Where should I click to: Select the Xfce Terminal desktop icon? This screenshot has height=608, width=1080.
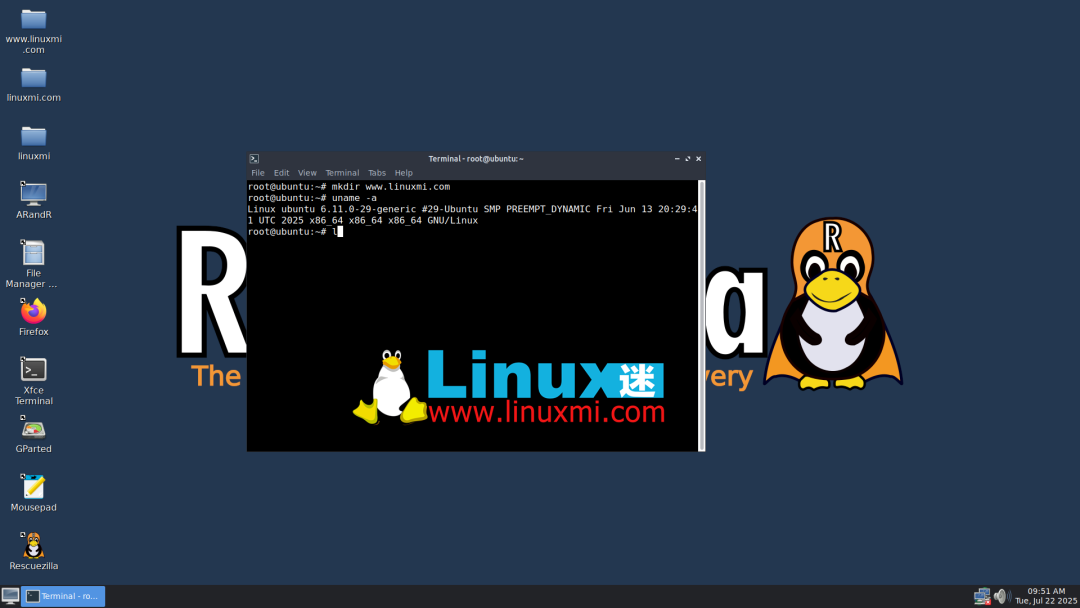click(x=34, y=370)
